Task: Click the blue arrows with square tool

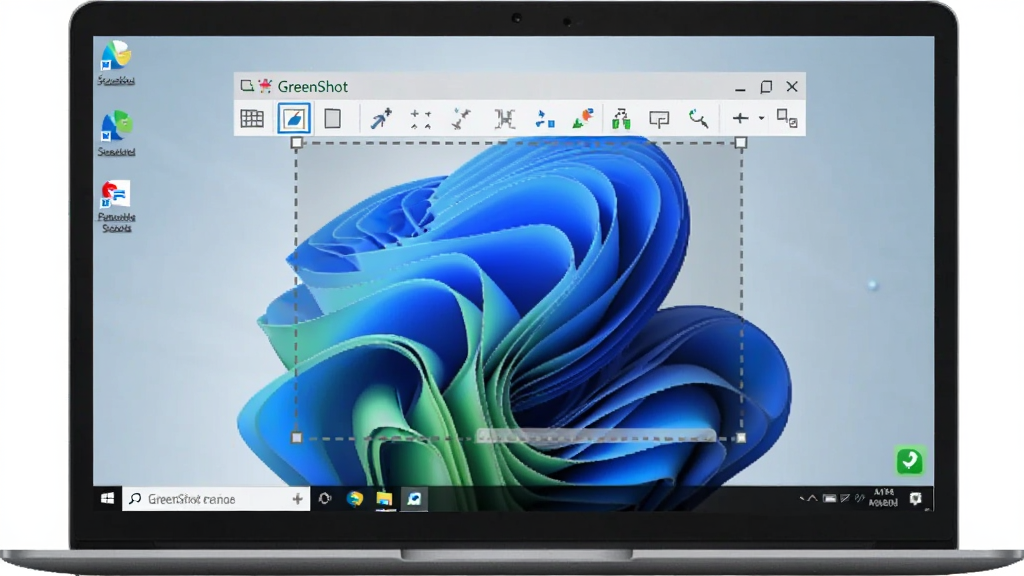Action: tap(545, 119)
